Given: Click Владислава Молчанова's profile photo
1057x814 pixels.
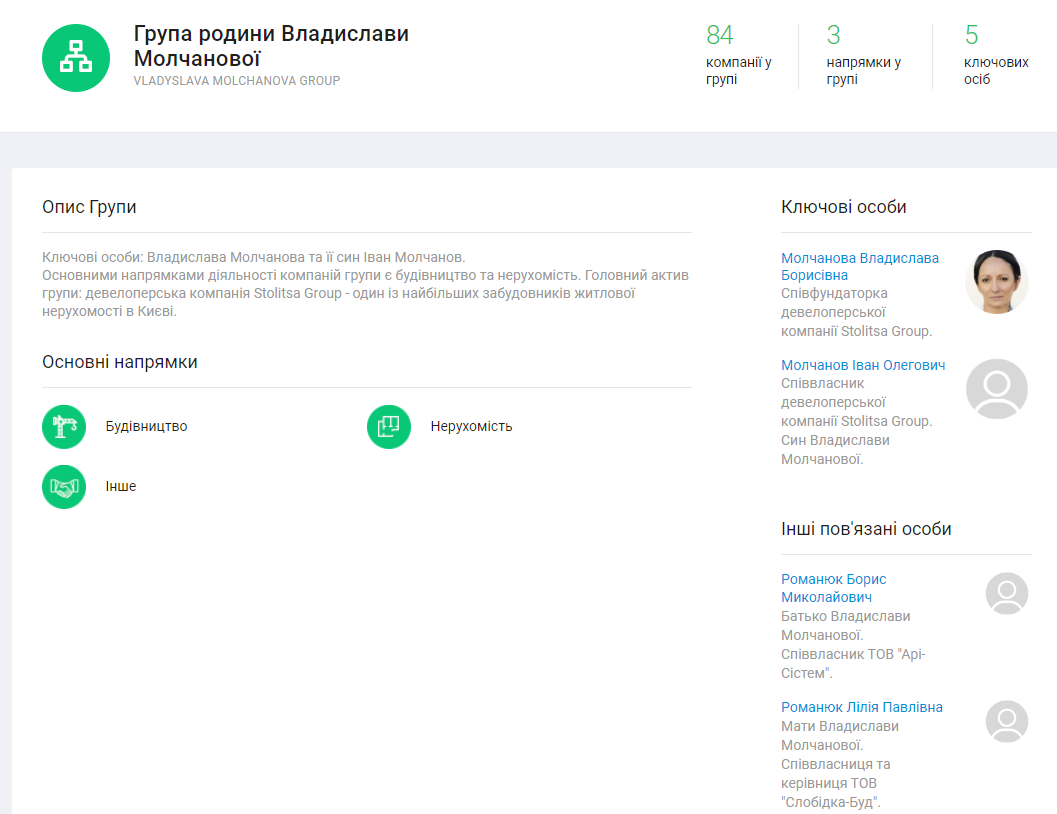Looking at the screenshot, I should pyautogui.click(x=996, y=282).
